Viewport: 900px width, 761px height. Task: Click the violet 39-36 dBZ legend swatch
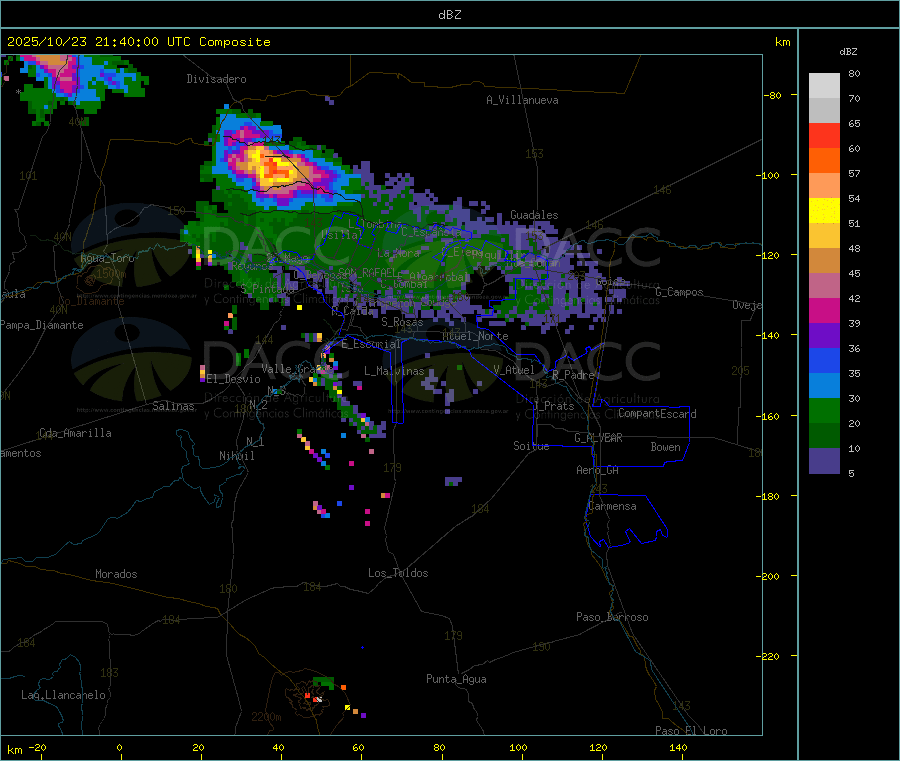tap(824, 336)
